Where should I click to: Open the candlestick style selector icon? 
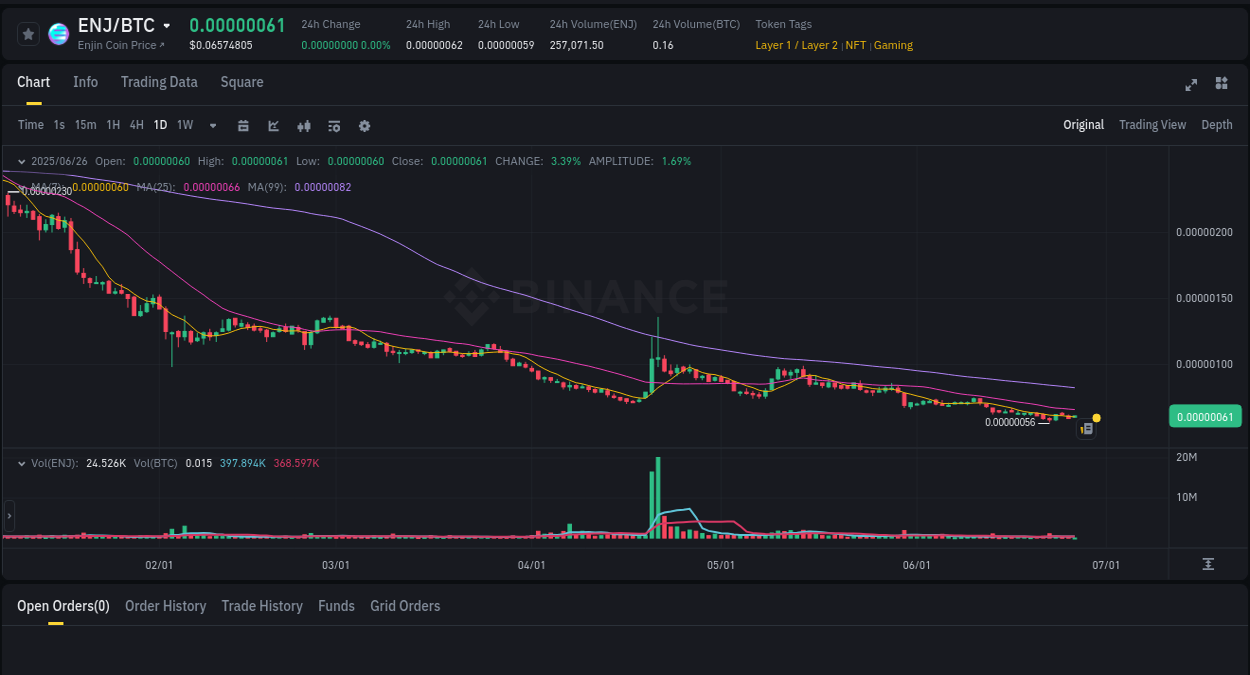(x=303, y=125)
